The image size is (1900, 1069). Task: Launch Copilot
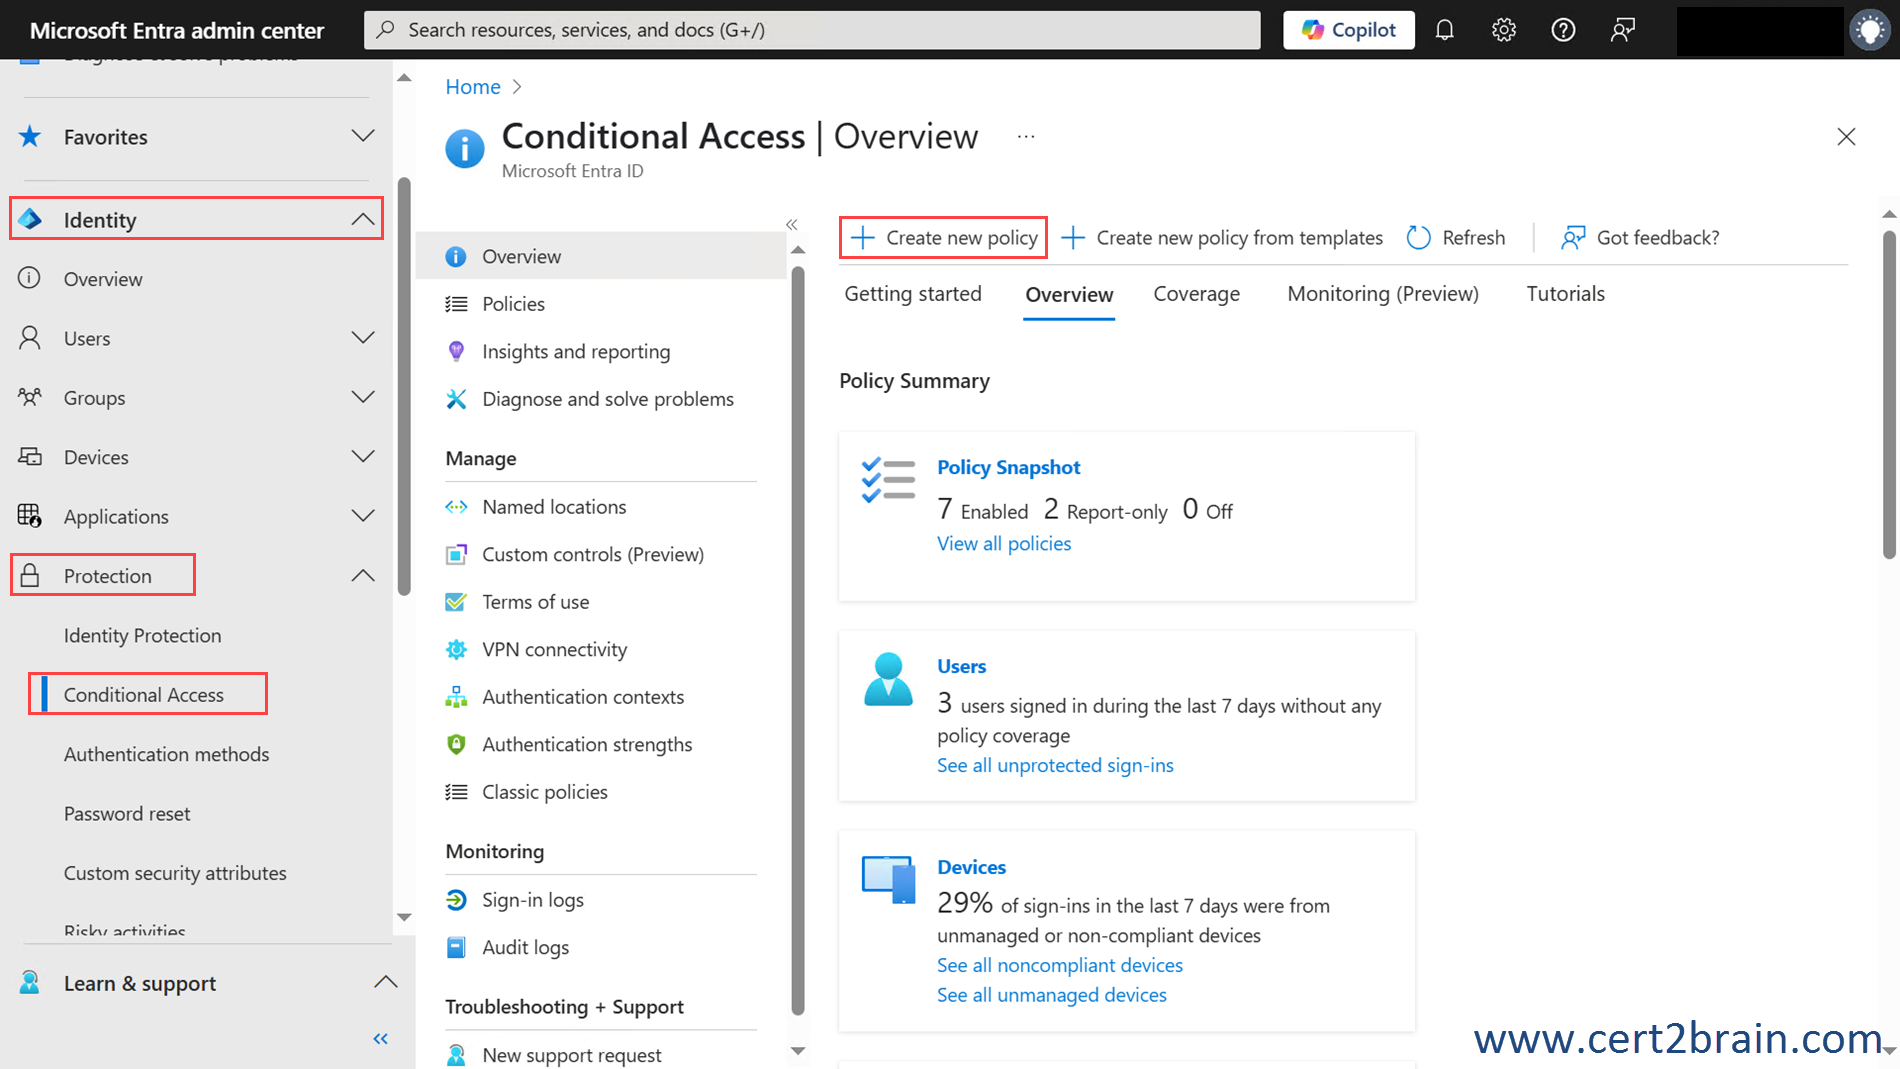click(x=1348, y=30)
